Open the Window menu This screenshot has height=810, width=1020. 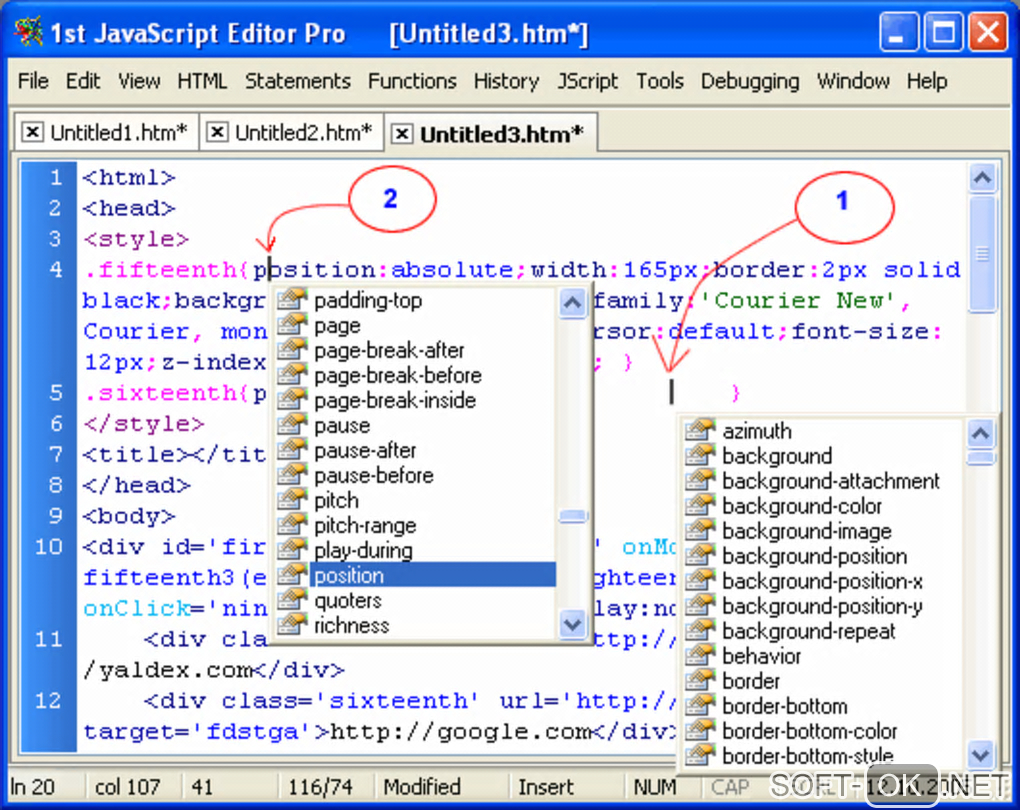click(x=853, y=81)
